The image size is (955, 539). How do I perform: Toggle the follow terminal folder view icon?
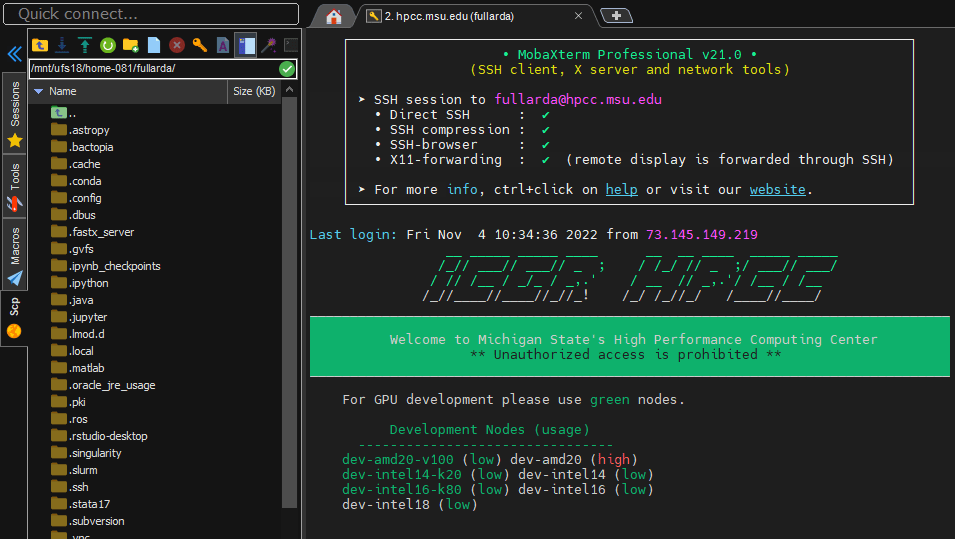pyautogui.click(x=246, y=45)
